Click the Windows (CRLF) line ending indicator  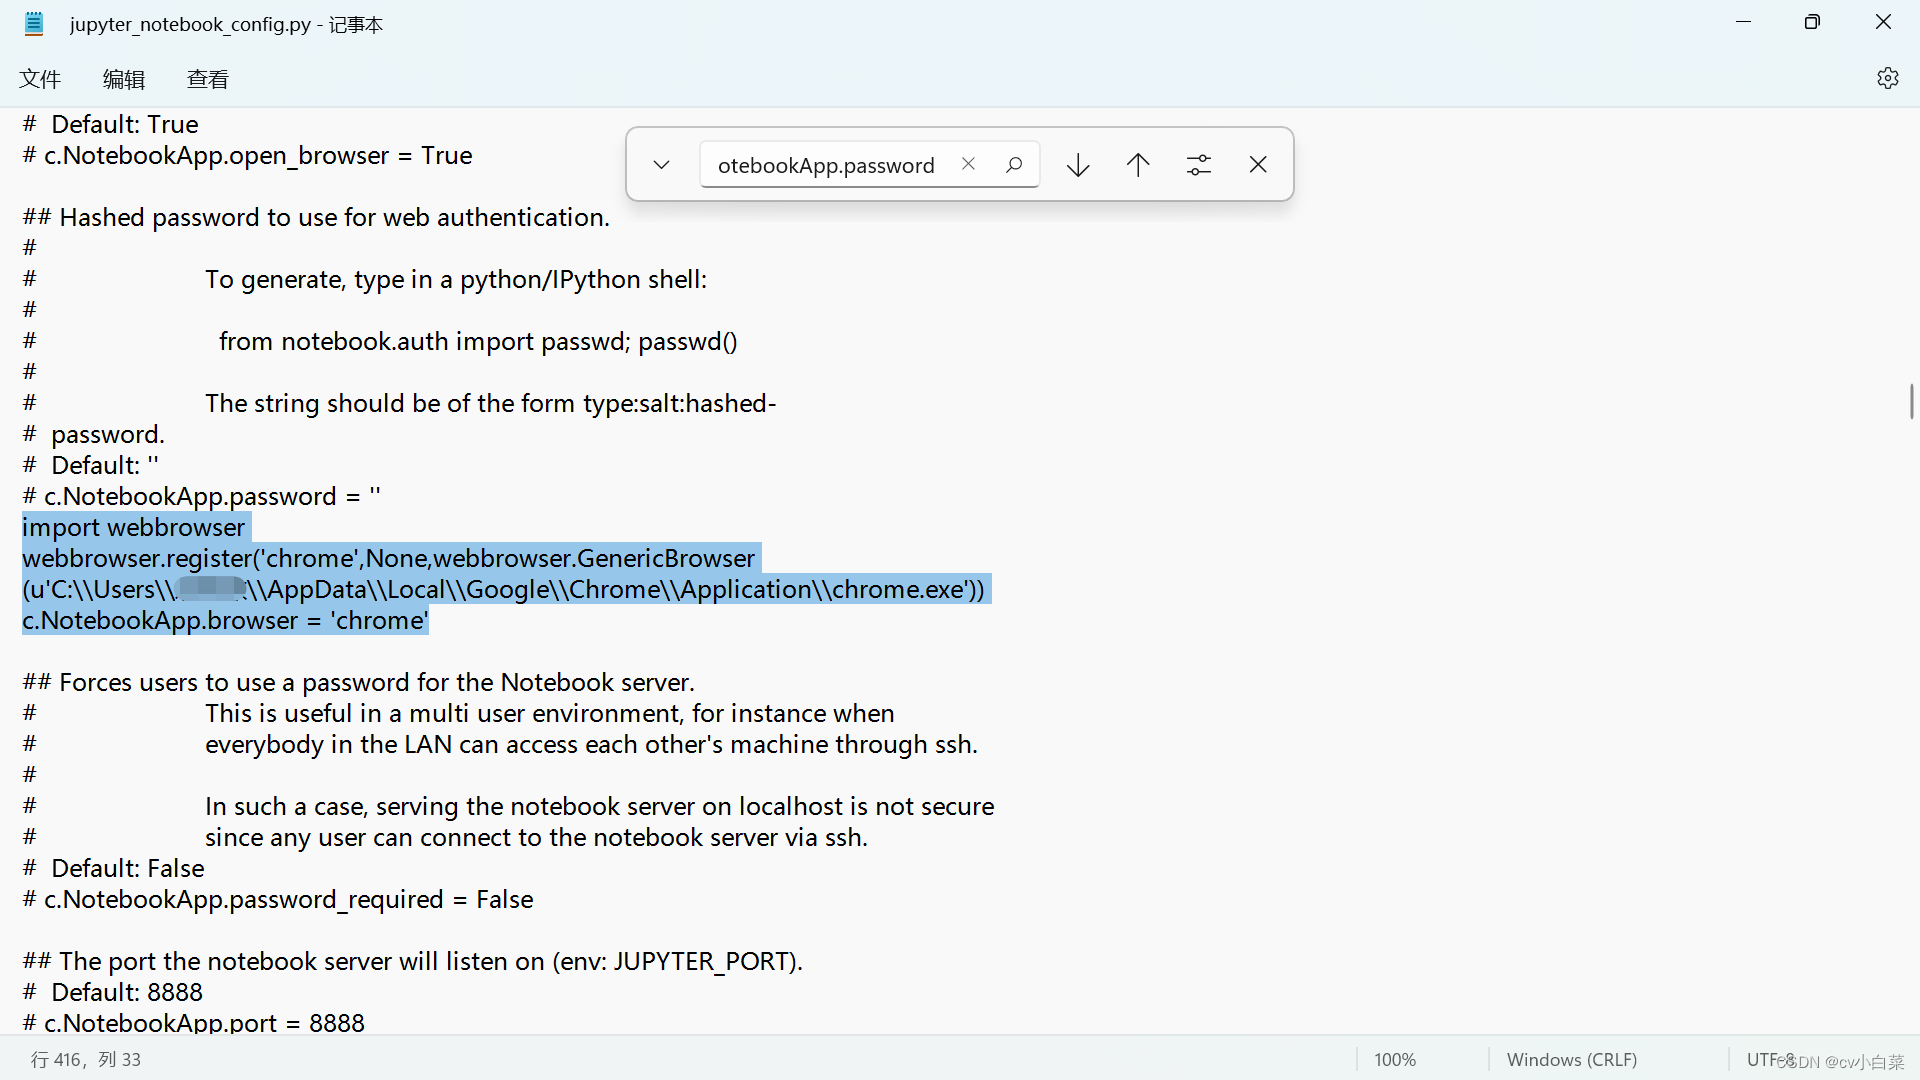click(1571, 1060)
